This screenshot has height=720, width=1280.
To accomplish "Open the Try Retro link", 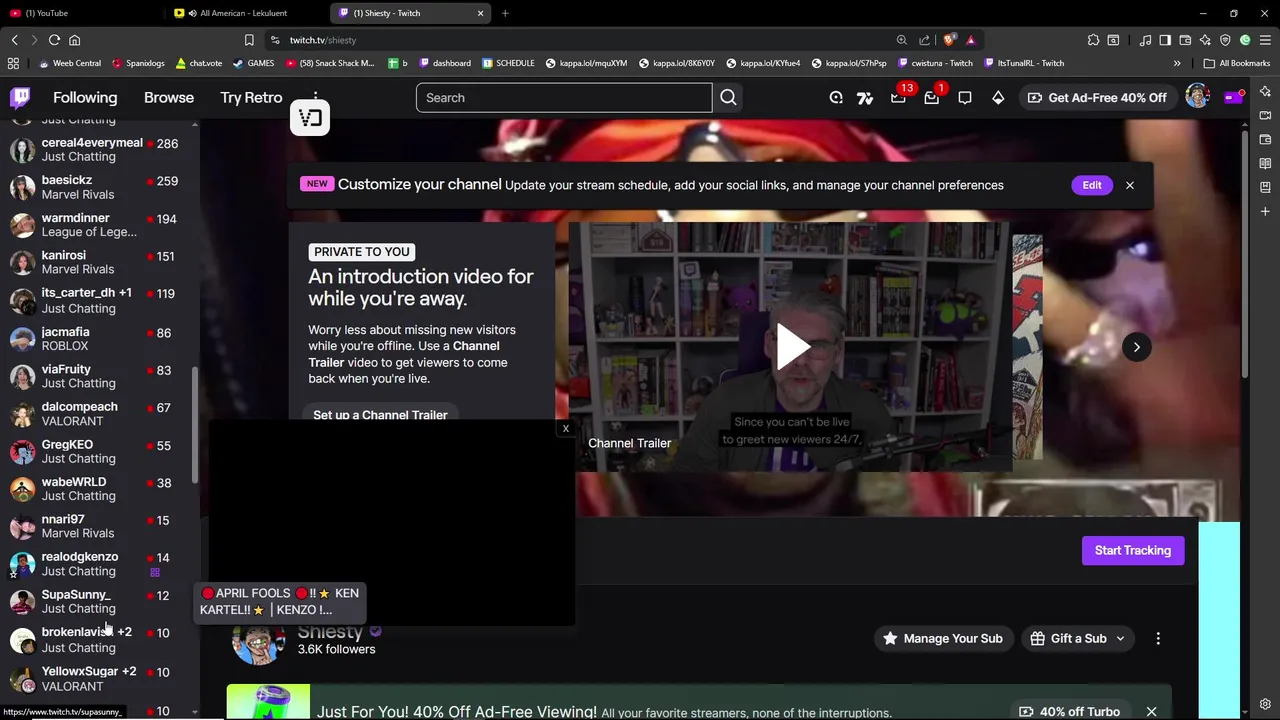I will click(x=251, y=97).
